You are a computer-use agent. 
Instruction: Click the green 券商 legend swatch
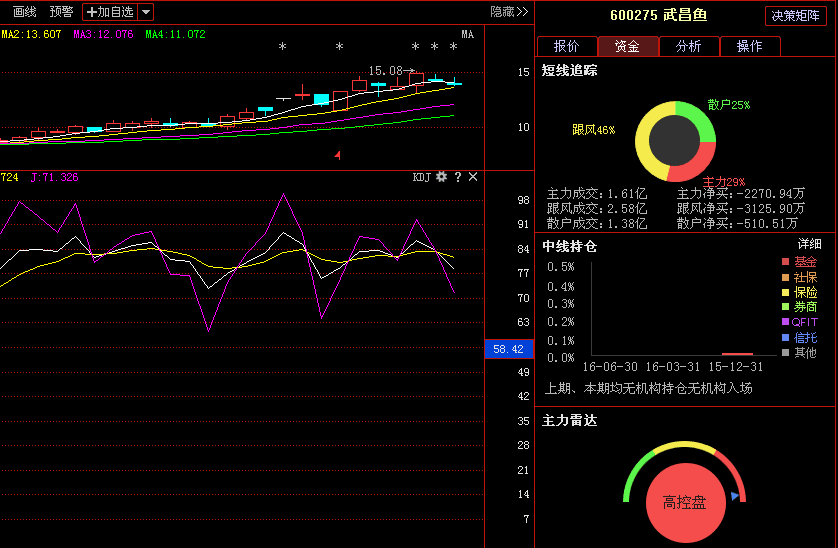click(x=785, y=307)
